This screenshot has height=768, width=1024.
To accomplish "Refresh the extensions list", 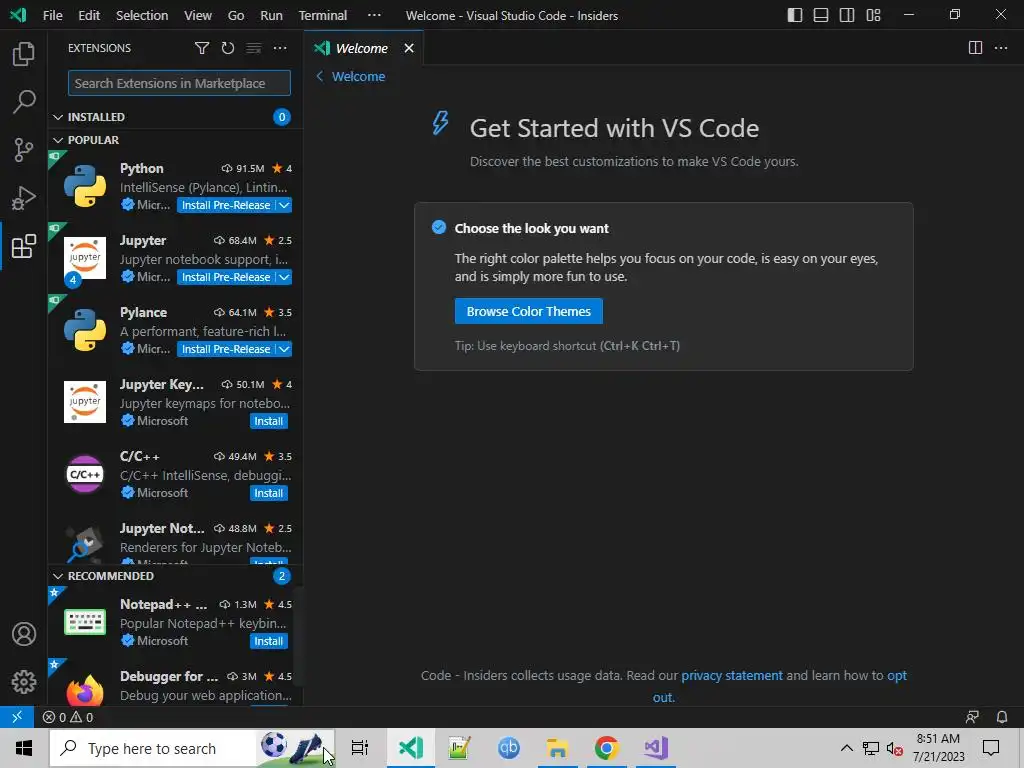I will pyautogui.click(x=227, y=48).
